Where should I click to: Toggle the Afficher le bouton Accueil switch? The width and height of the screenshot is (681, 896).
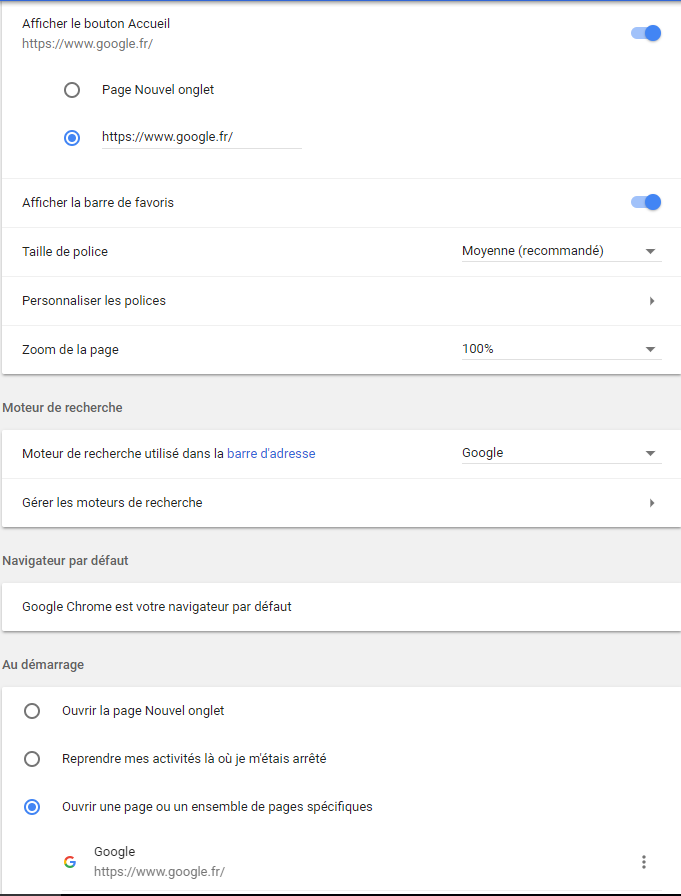pos(646,33)
